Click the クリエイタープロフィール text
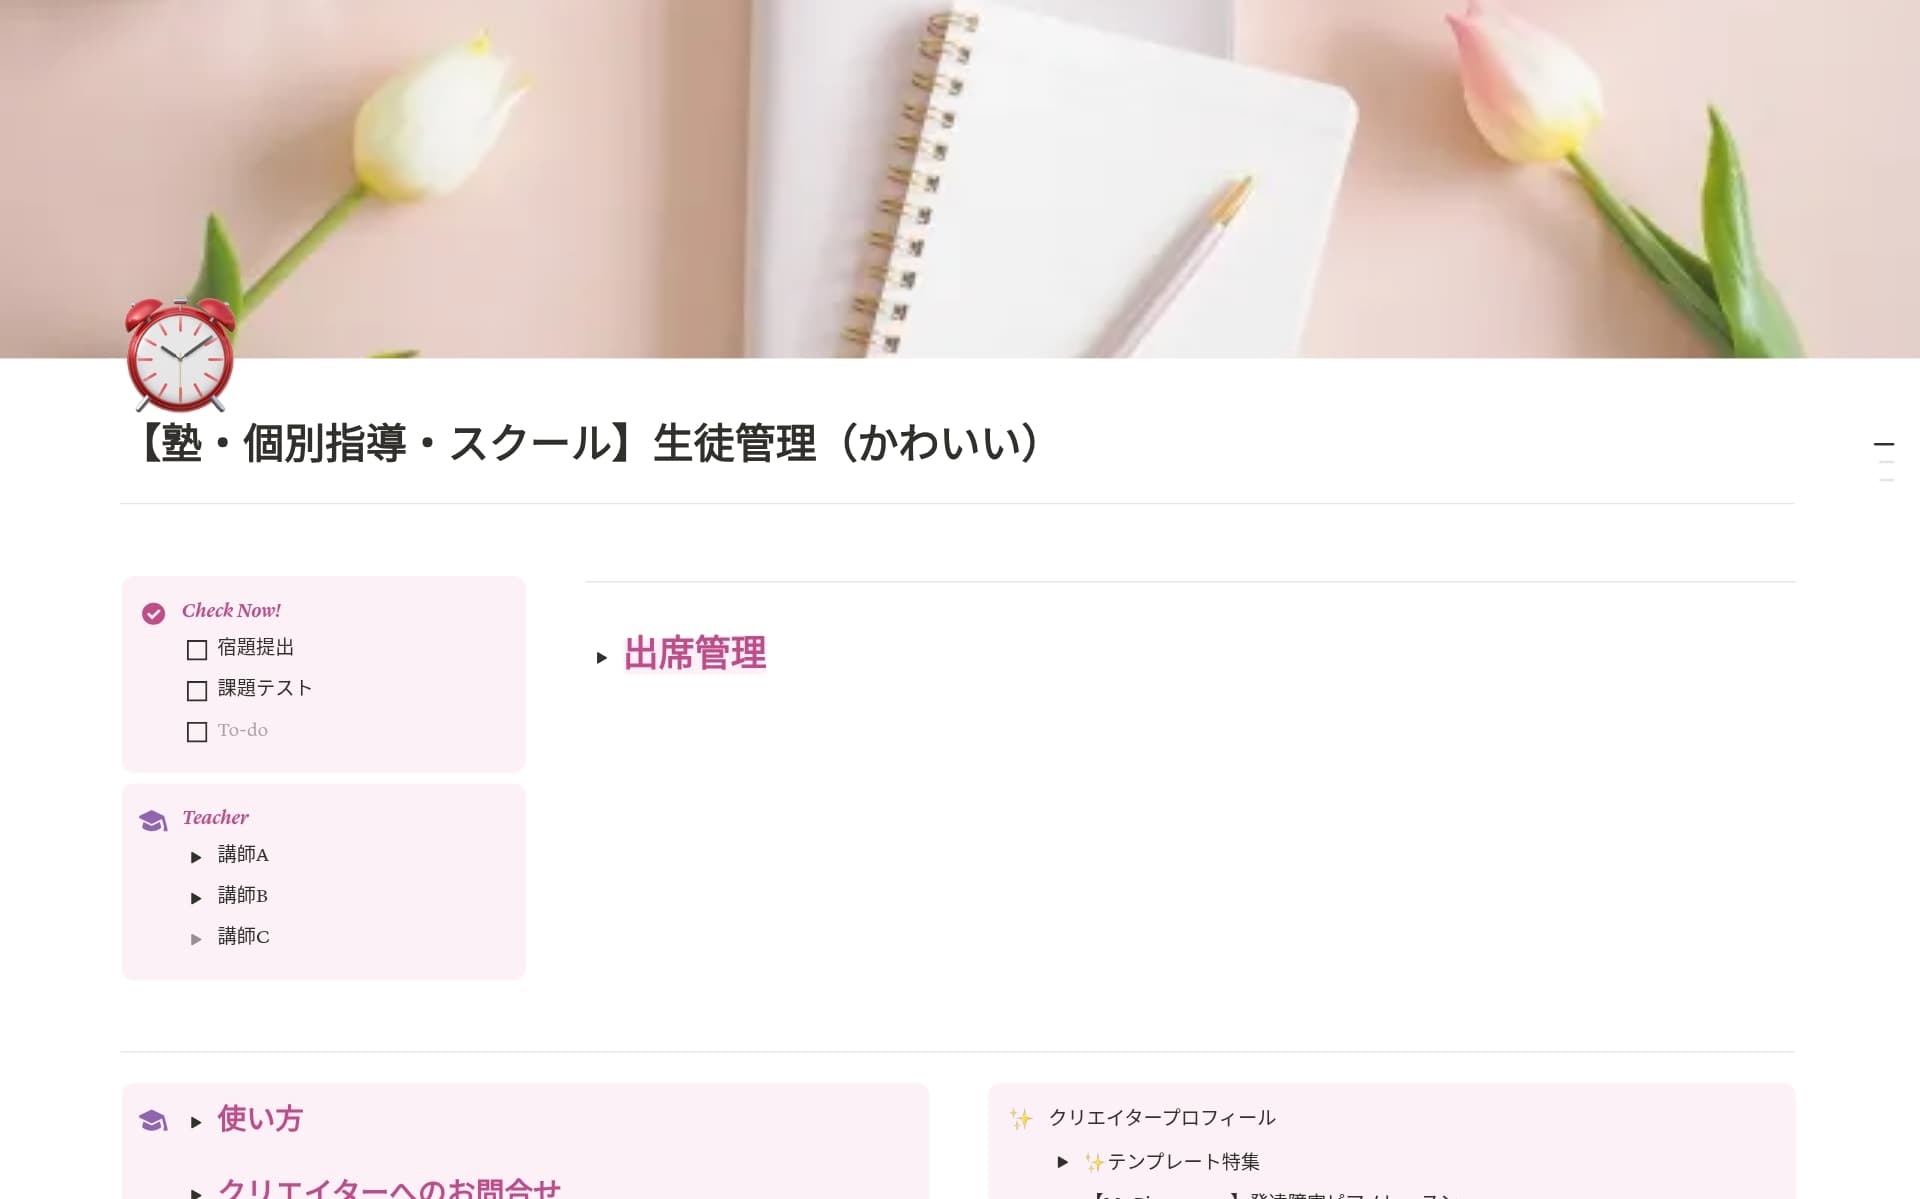The height and width of the screenshot is (1199, 1920). tap(1162, 1117)
